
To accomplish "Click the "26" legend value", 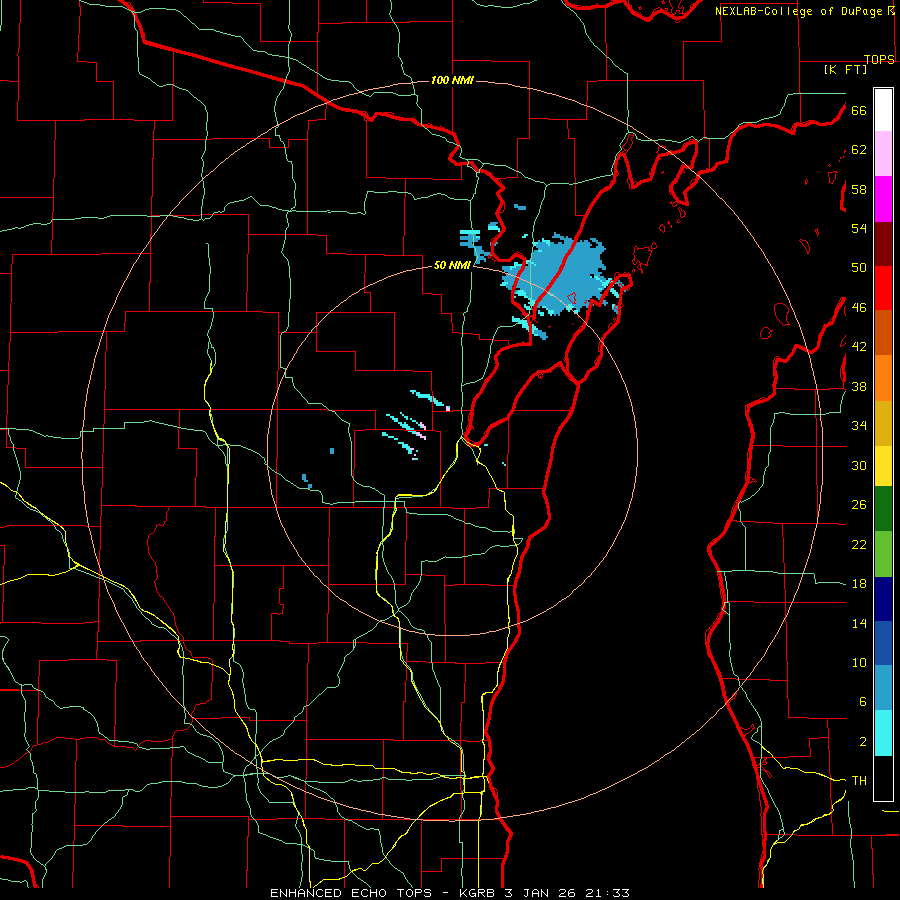I will click(x=858, y=505).
